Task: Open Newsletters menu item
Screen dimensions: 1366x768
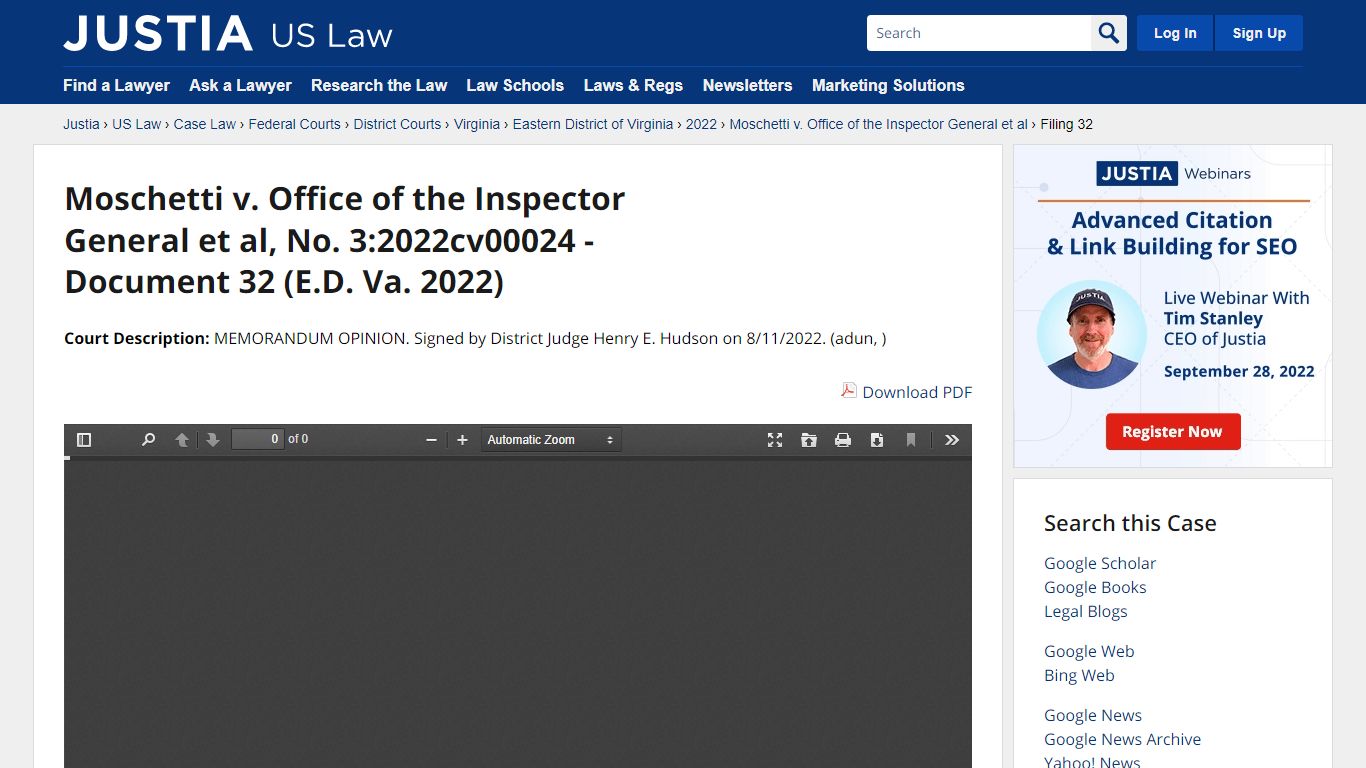Action: tap(747, 86)
